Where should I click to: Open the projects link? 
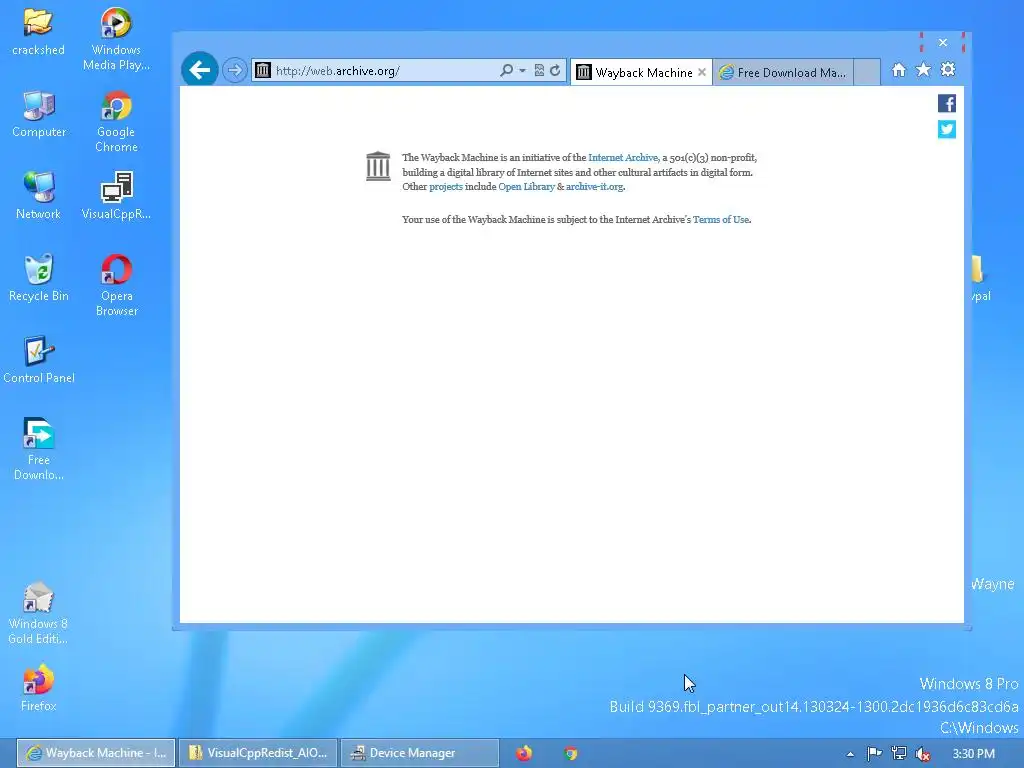445,187
